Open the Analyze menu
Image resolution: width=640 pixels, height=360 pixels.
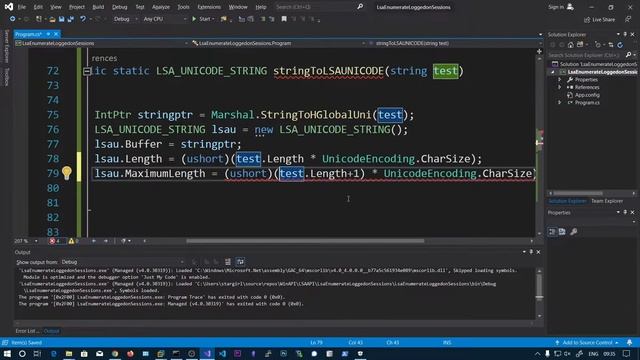click(x=160, y=7)
